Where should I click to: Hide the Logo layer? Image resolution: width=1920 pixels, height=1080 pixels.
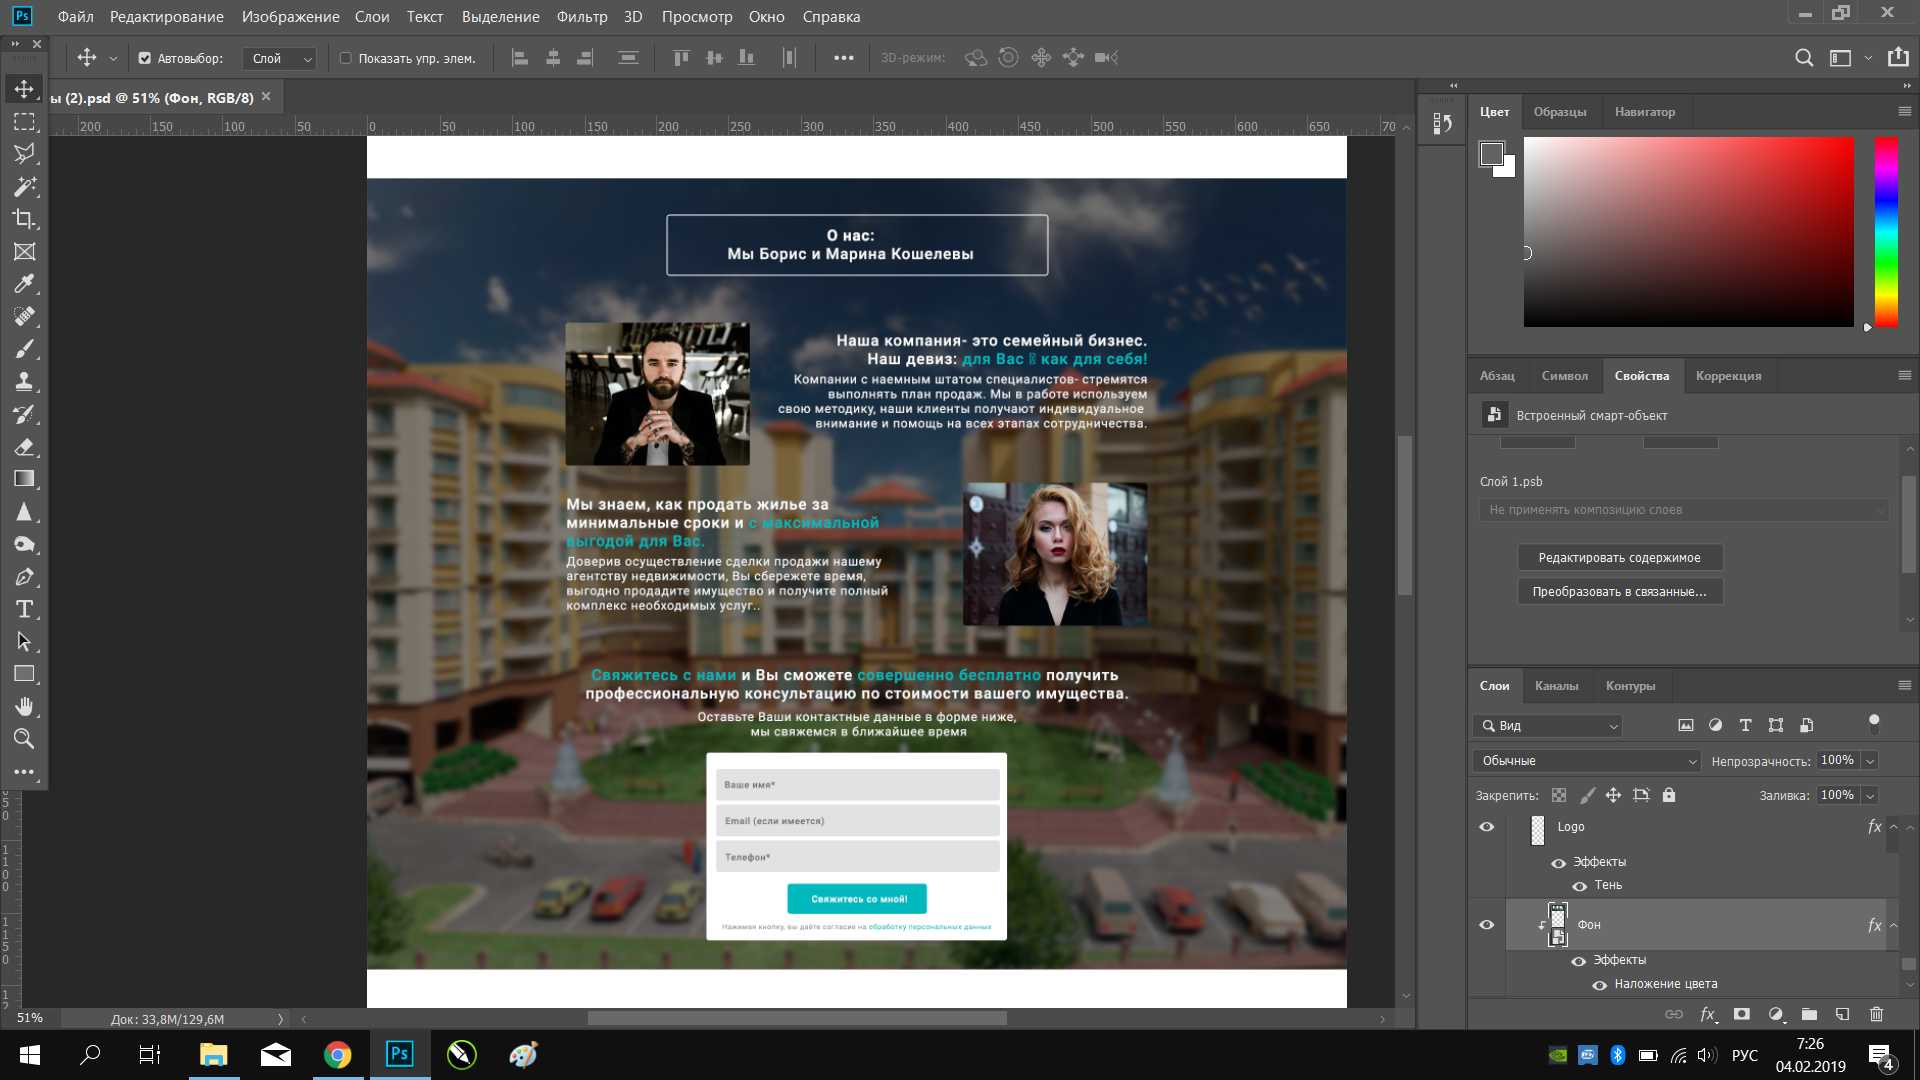click(1486, 827)
